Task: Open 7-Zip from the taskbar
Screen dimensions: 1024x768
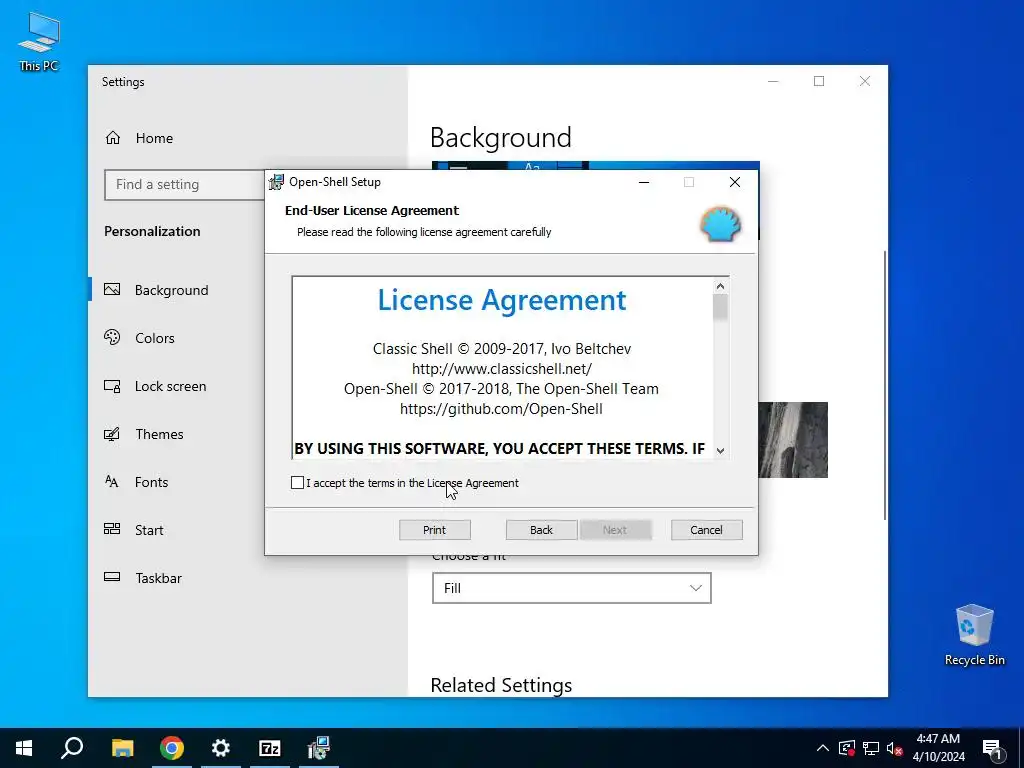Action: (x=270, y=748)
